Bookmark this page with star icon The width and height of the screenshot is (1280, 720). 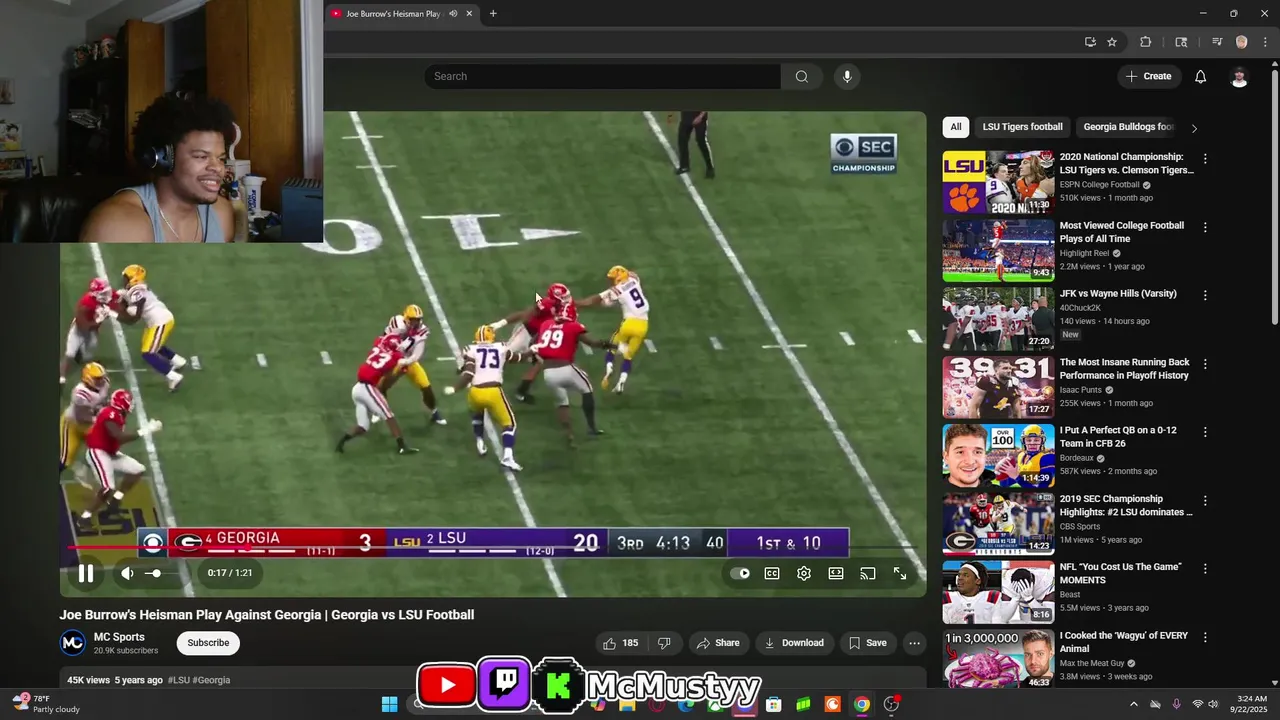coord(1112,42)
